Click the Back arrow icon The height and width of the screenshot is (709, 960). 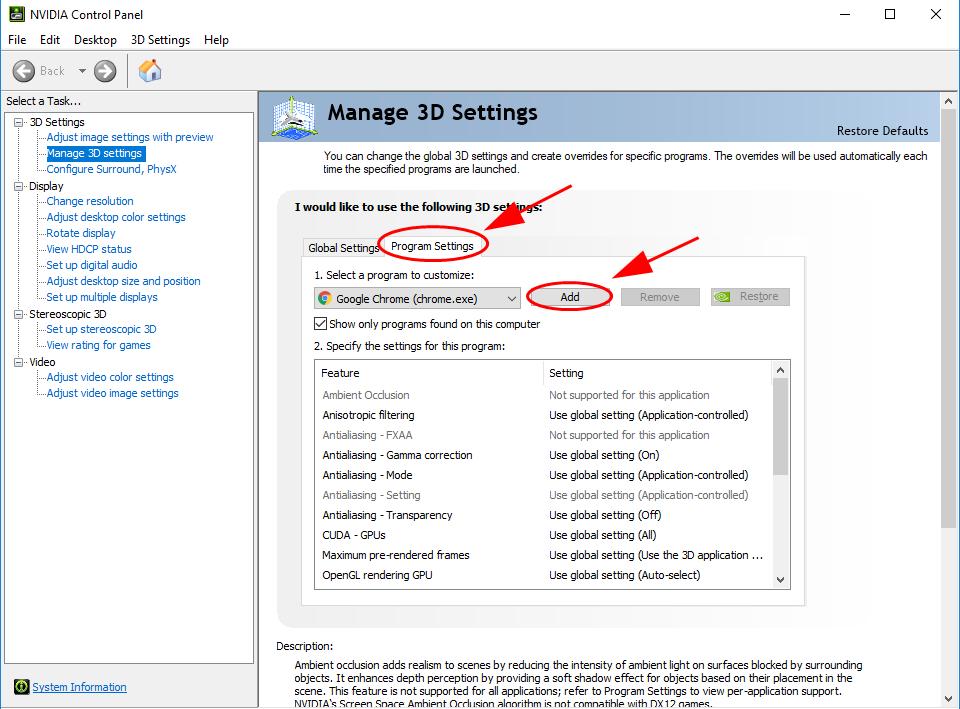point(25,71)
